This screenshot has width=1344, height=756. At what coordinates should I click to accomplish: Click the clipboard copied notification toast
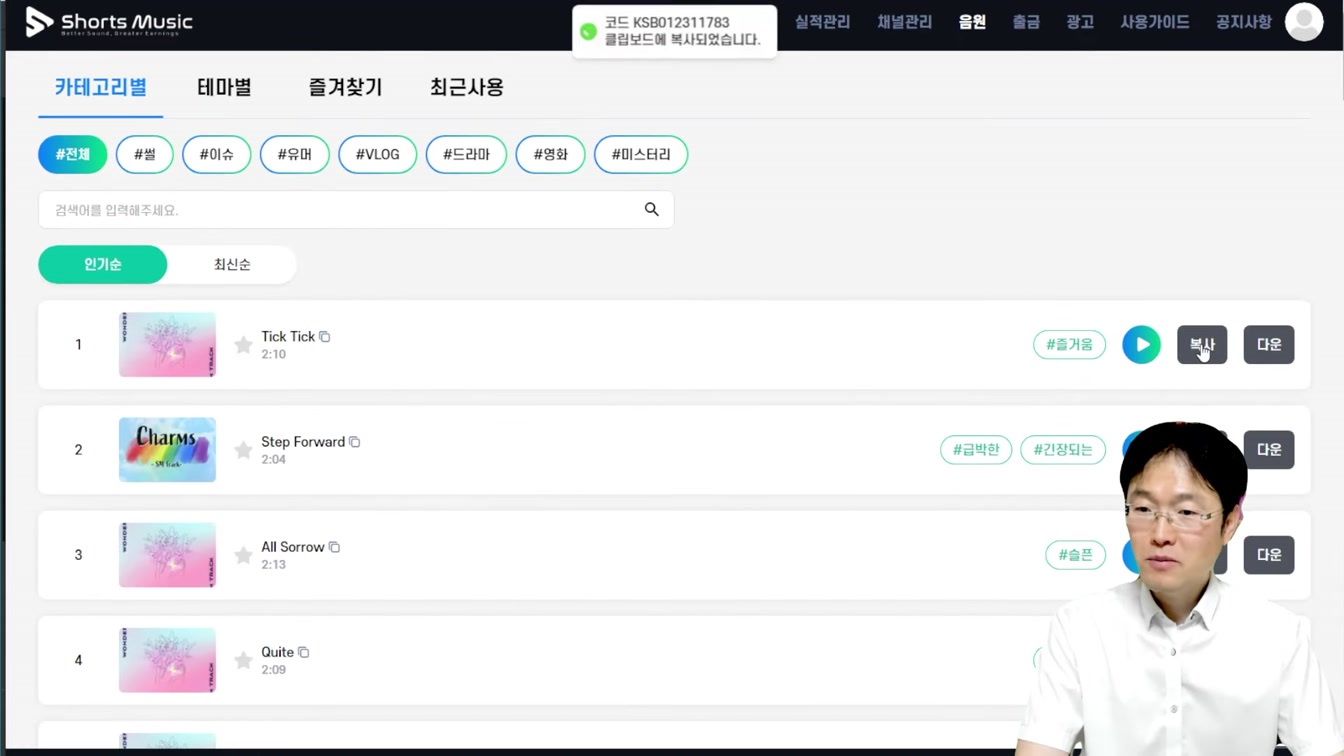click(675, 31)
